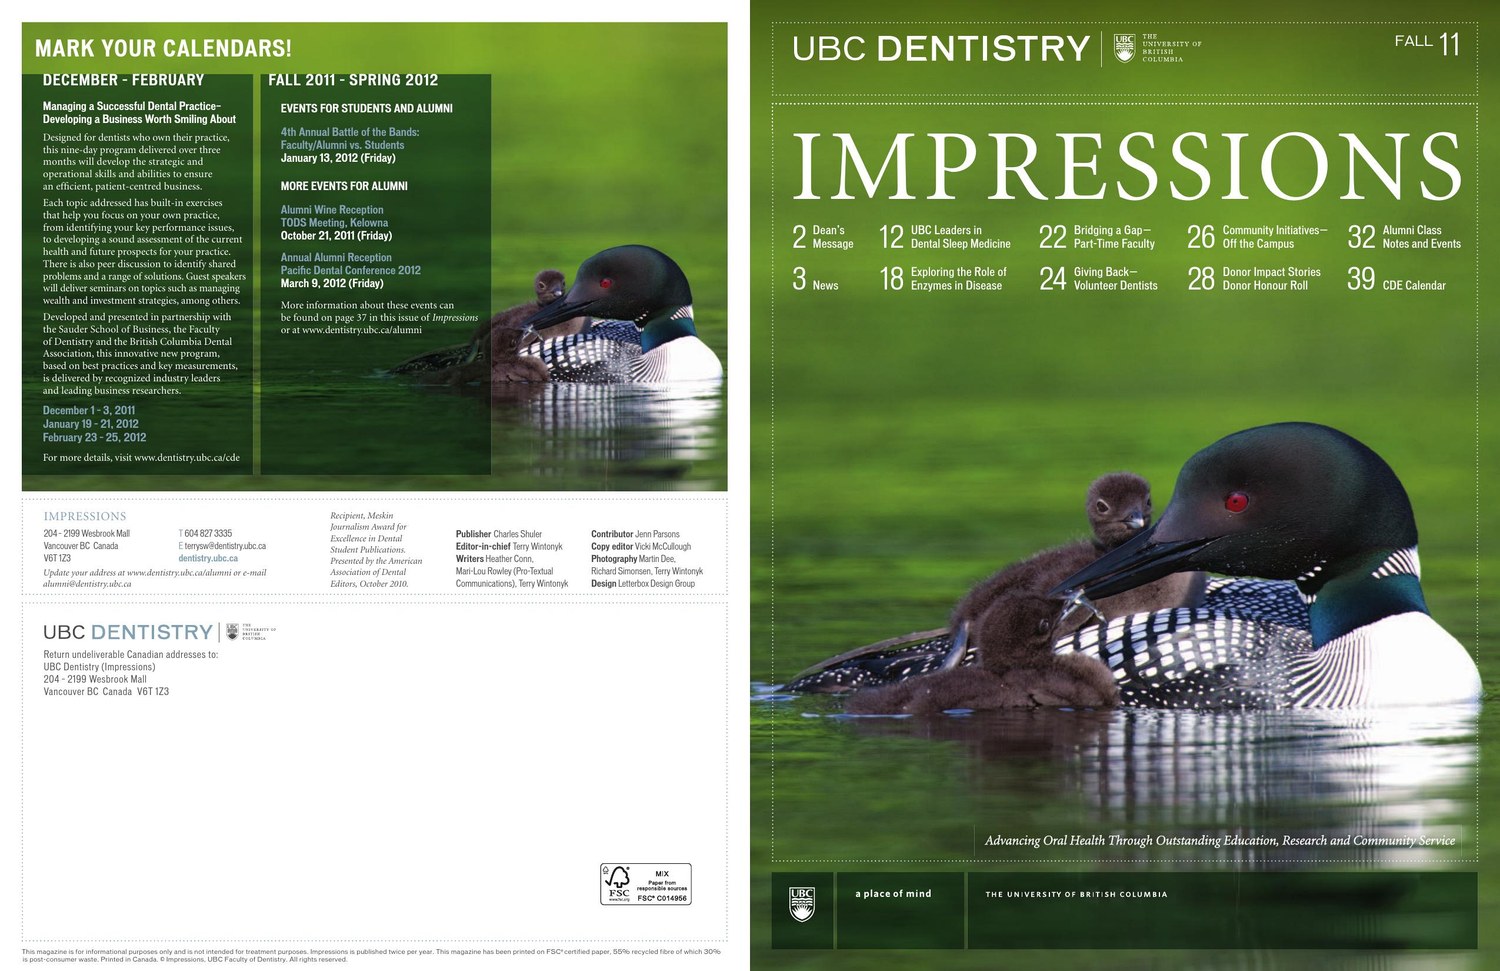Click 'Alumni Wine Reception' event
Image resolution: width=1500 pixels, height=971 pixels.
(x=332, y=210)
